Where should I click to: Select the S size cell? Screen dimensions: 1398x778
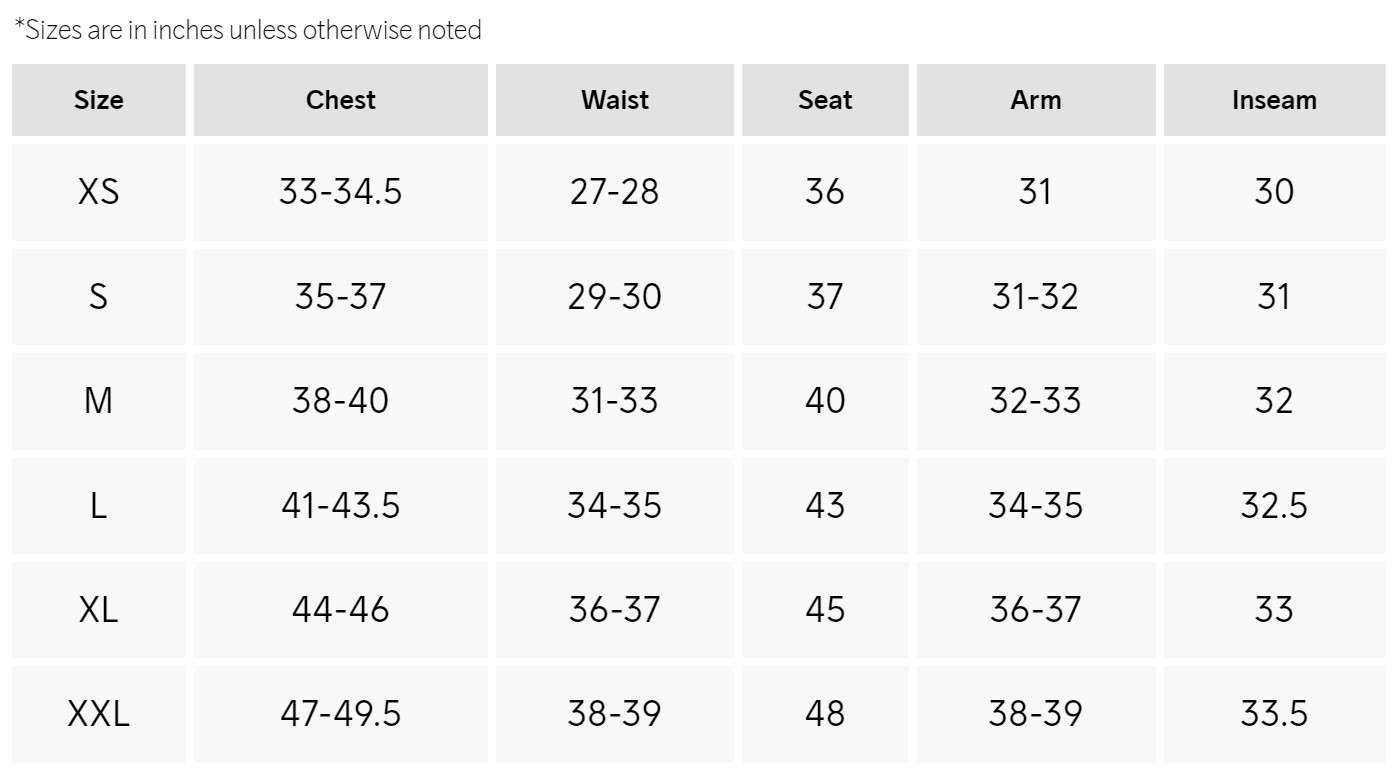tap(99, 297)
